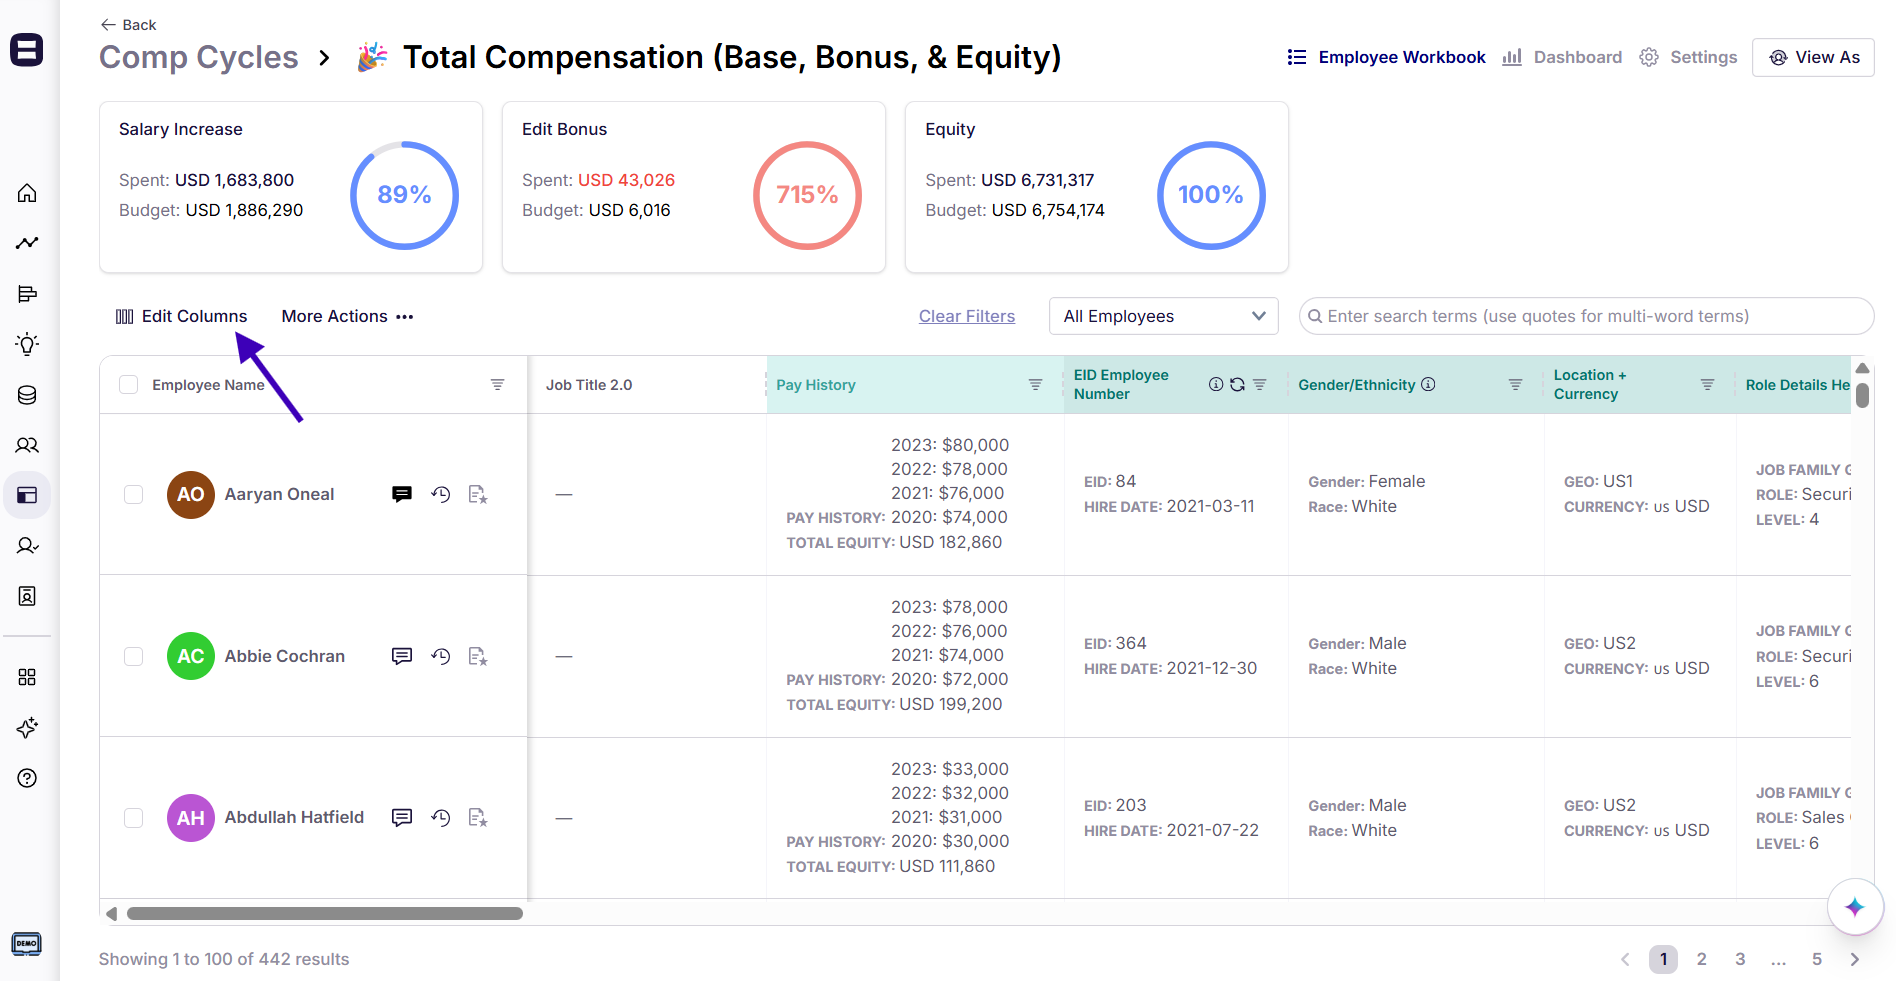Open the comment icon for Aaryan Oneal

[402, 494]
